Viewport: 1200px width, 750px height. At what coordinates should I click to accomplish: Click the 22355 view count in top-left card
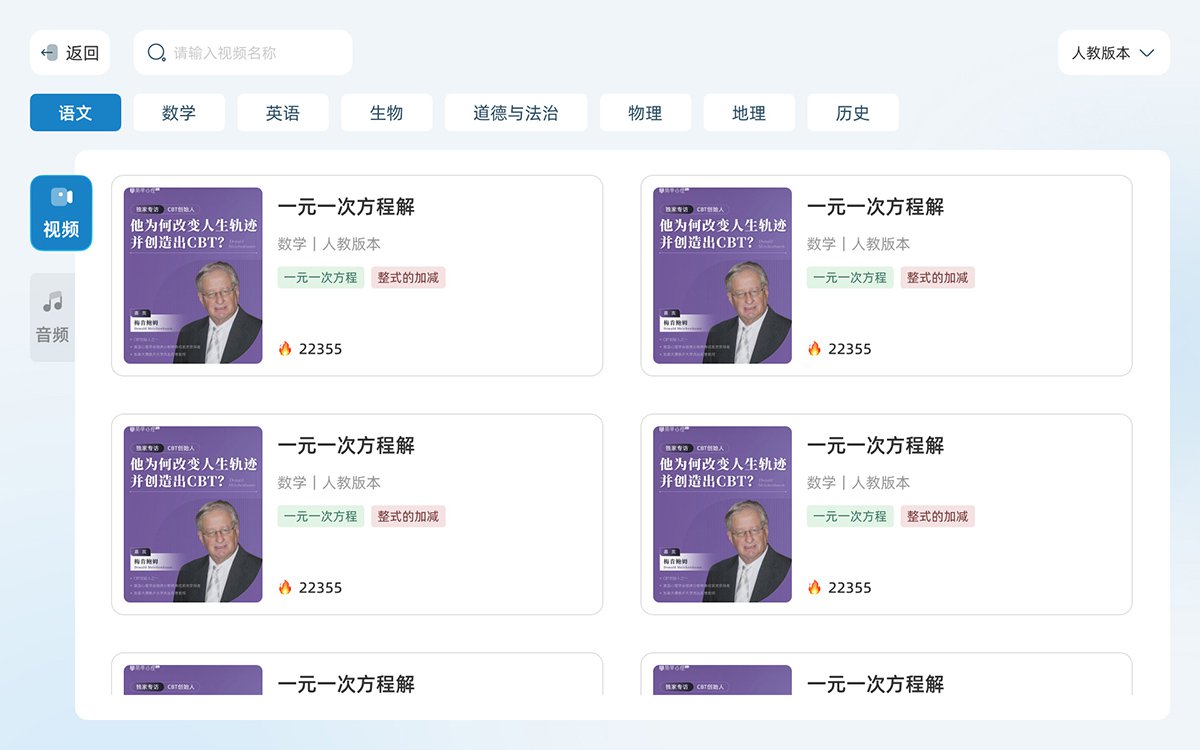pyautogui.click(x=321, y=349)
